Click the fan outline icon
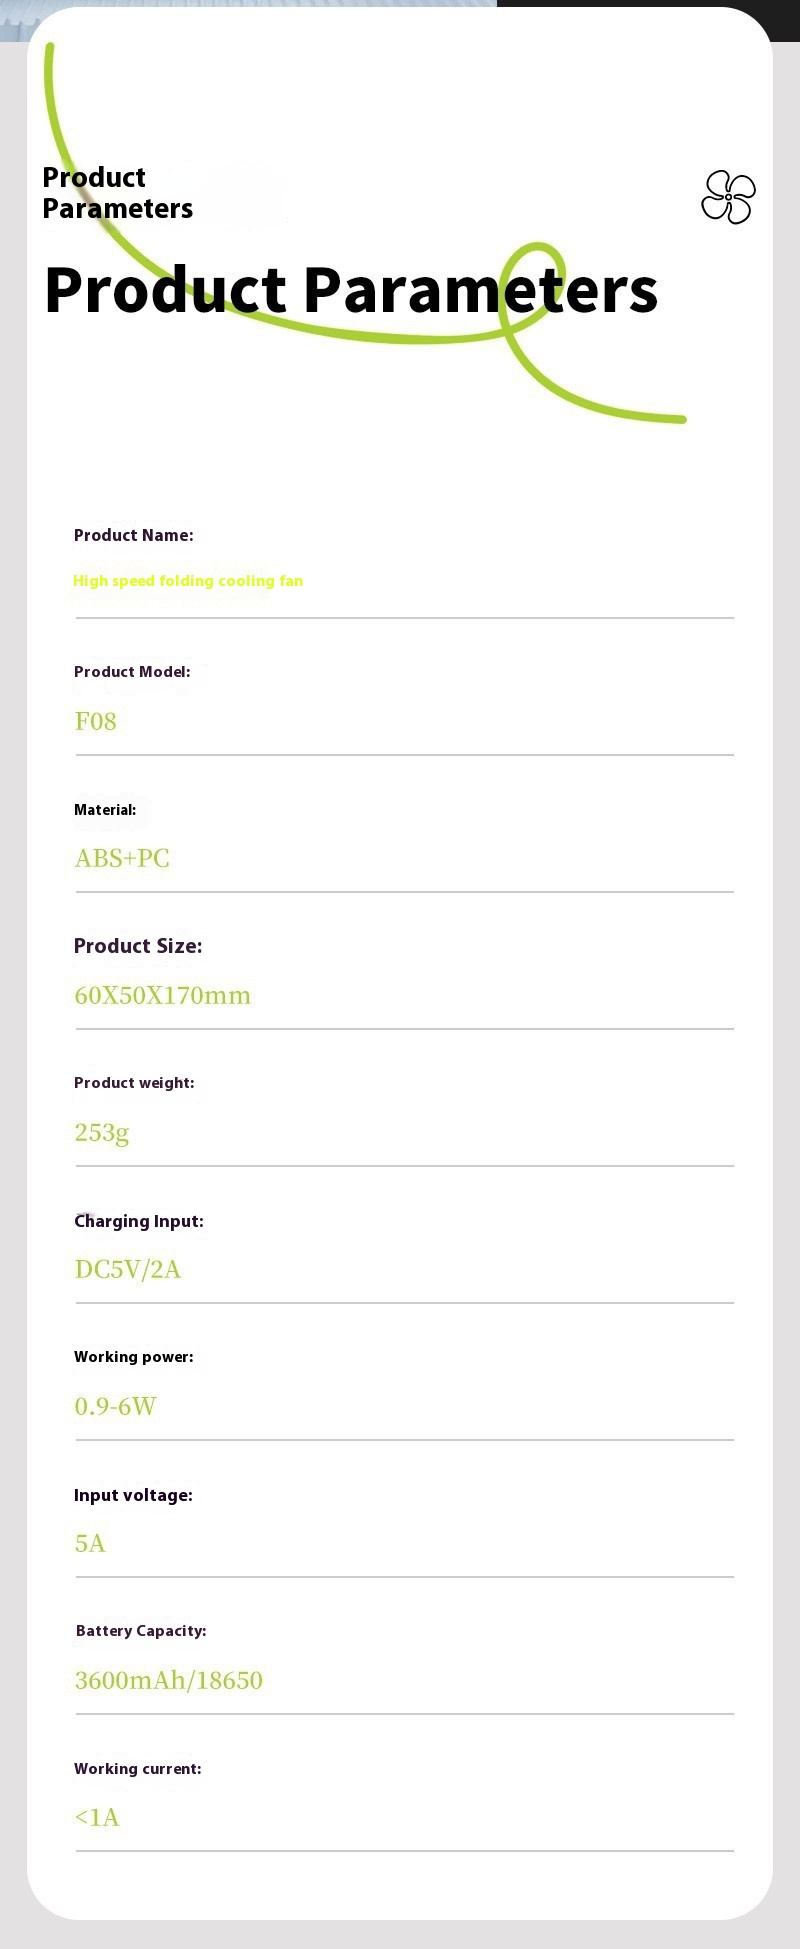The image size is (800, 1949). click(728, 197)
